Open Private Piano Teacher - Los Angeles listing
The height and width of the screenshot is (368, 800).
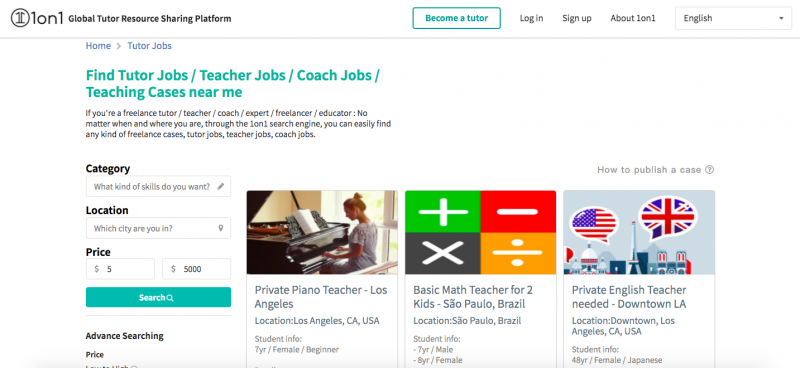pyautogui.click(x=321, y=297)
